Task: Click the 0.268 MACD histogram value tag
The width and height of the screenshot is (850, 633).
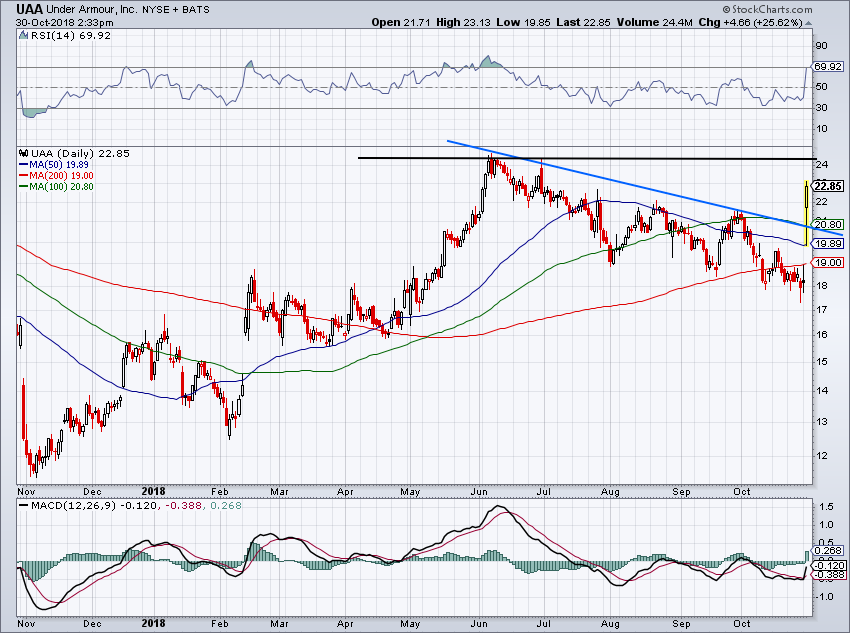Action: point(828,550)
